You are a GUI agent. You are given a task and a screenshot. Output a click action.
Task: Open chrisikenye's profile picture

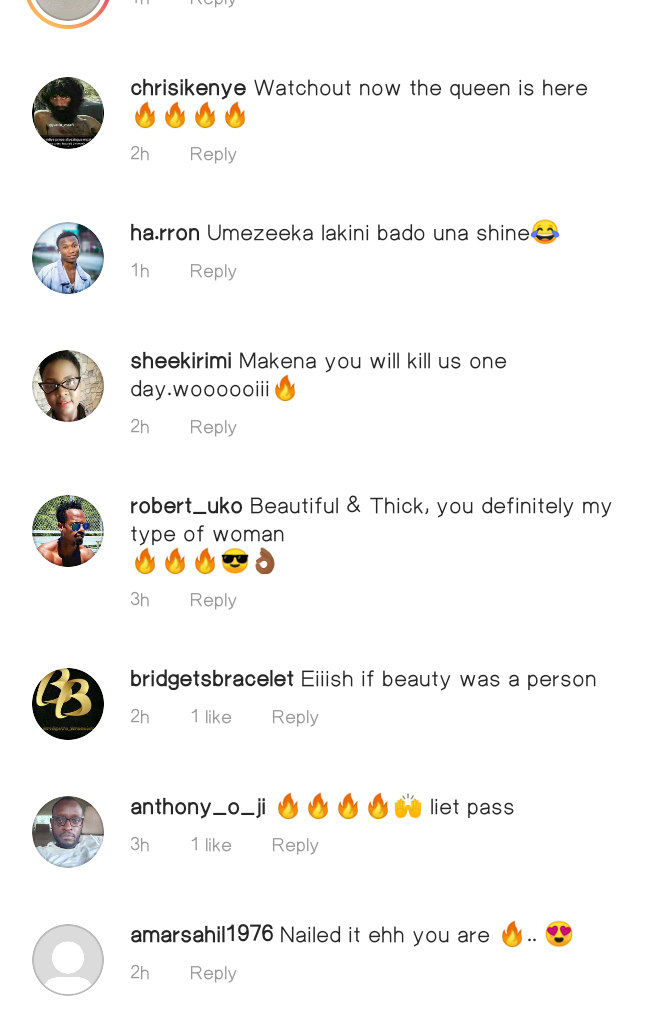pos(68,113)
